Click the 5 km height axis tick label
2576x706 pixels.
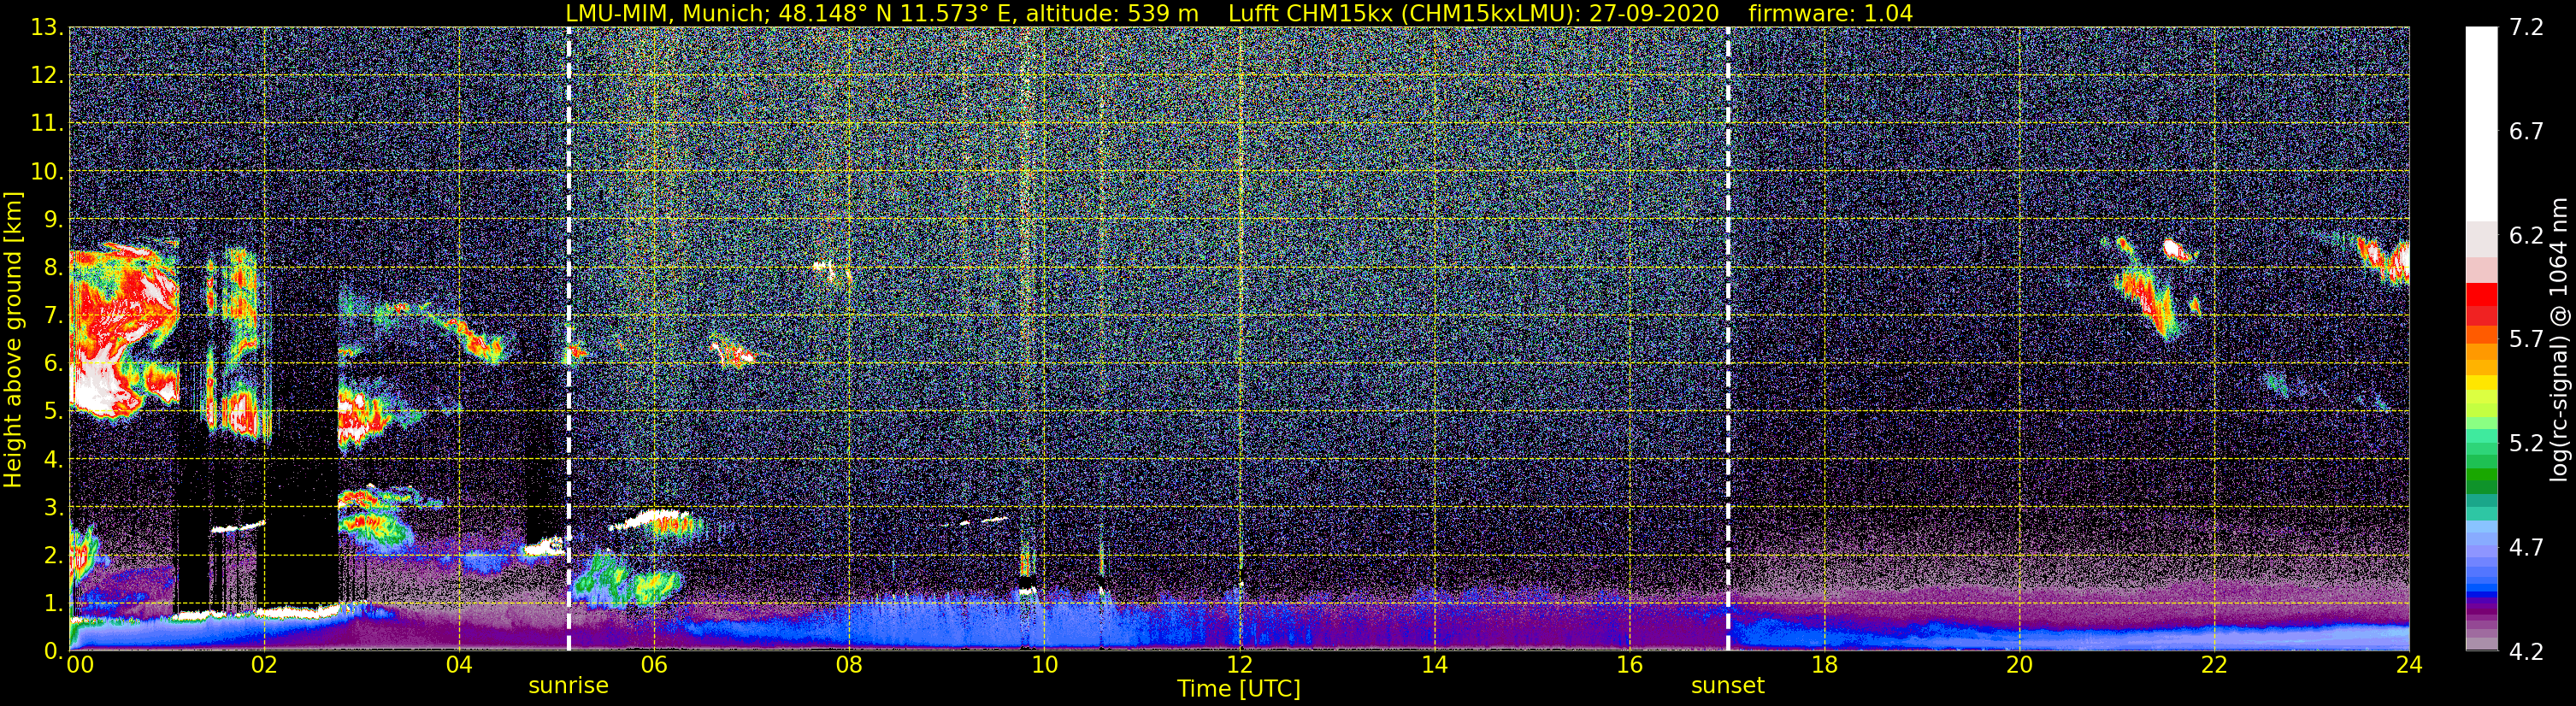coord(52,412)
